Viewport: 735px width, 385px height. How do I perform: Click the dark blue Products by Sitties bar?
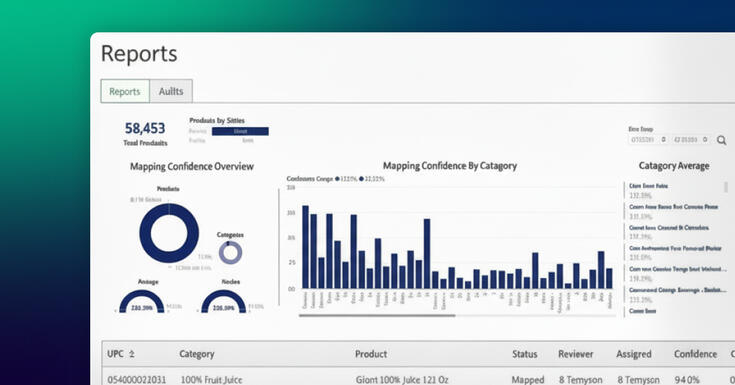pos(240,131)
